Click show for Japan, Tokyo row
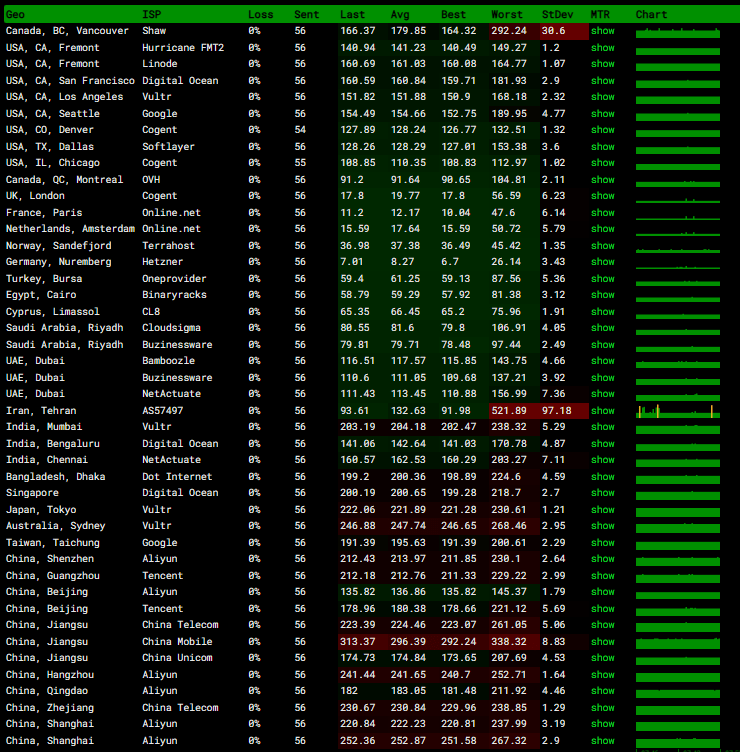The width and height of the screenshot is (740, 752). point(602,510)
